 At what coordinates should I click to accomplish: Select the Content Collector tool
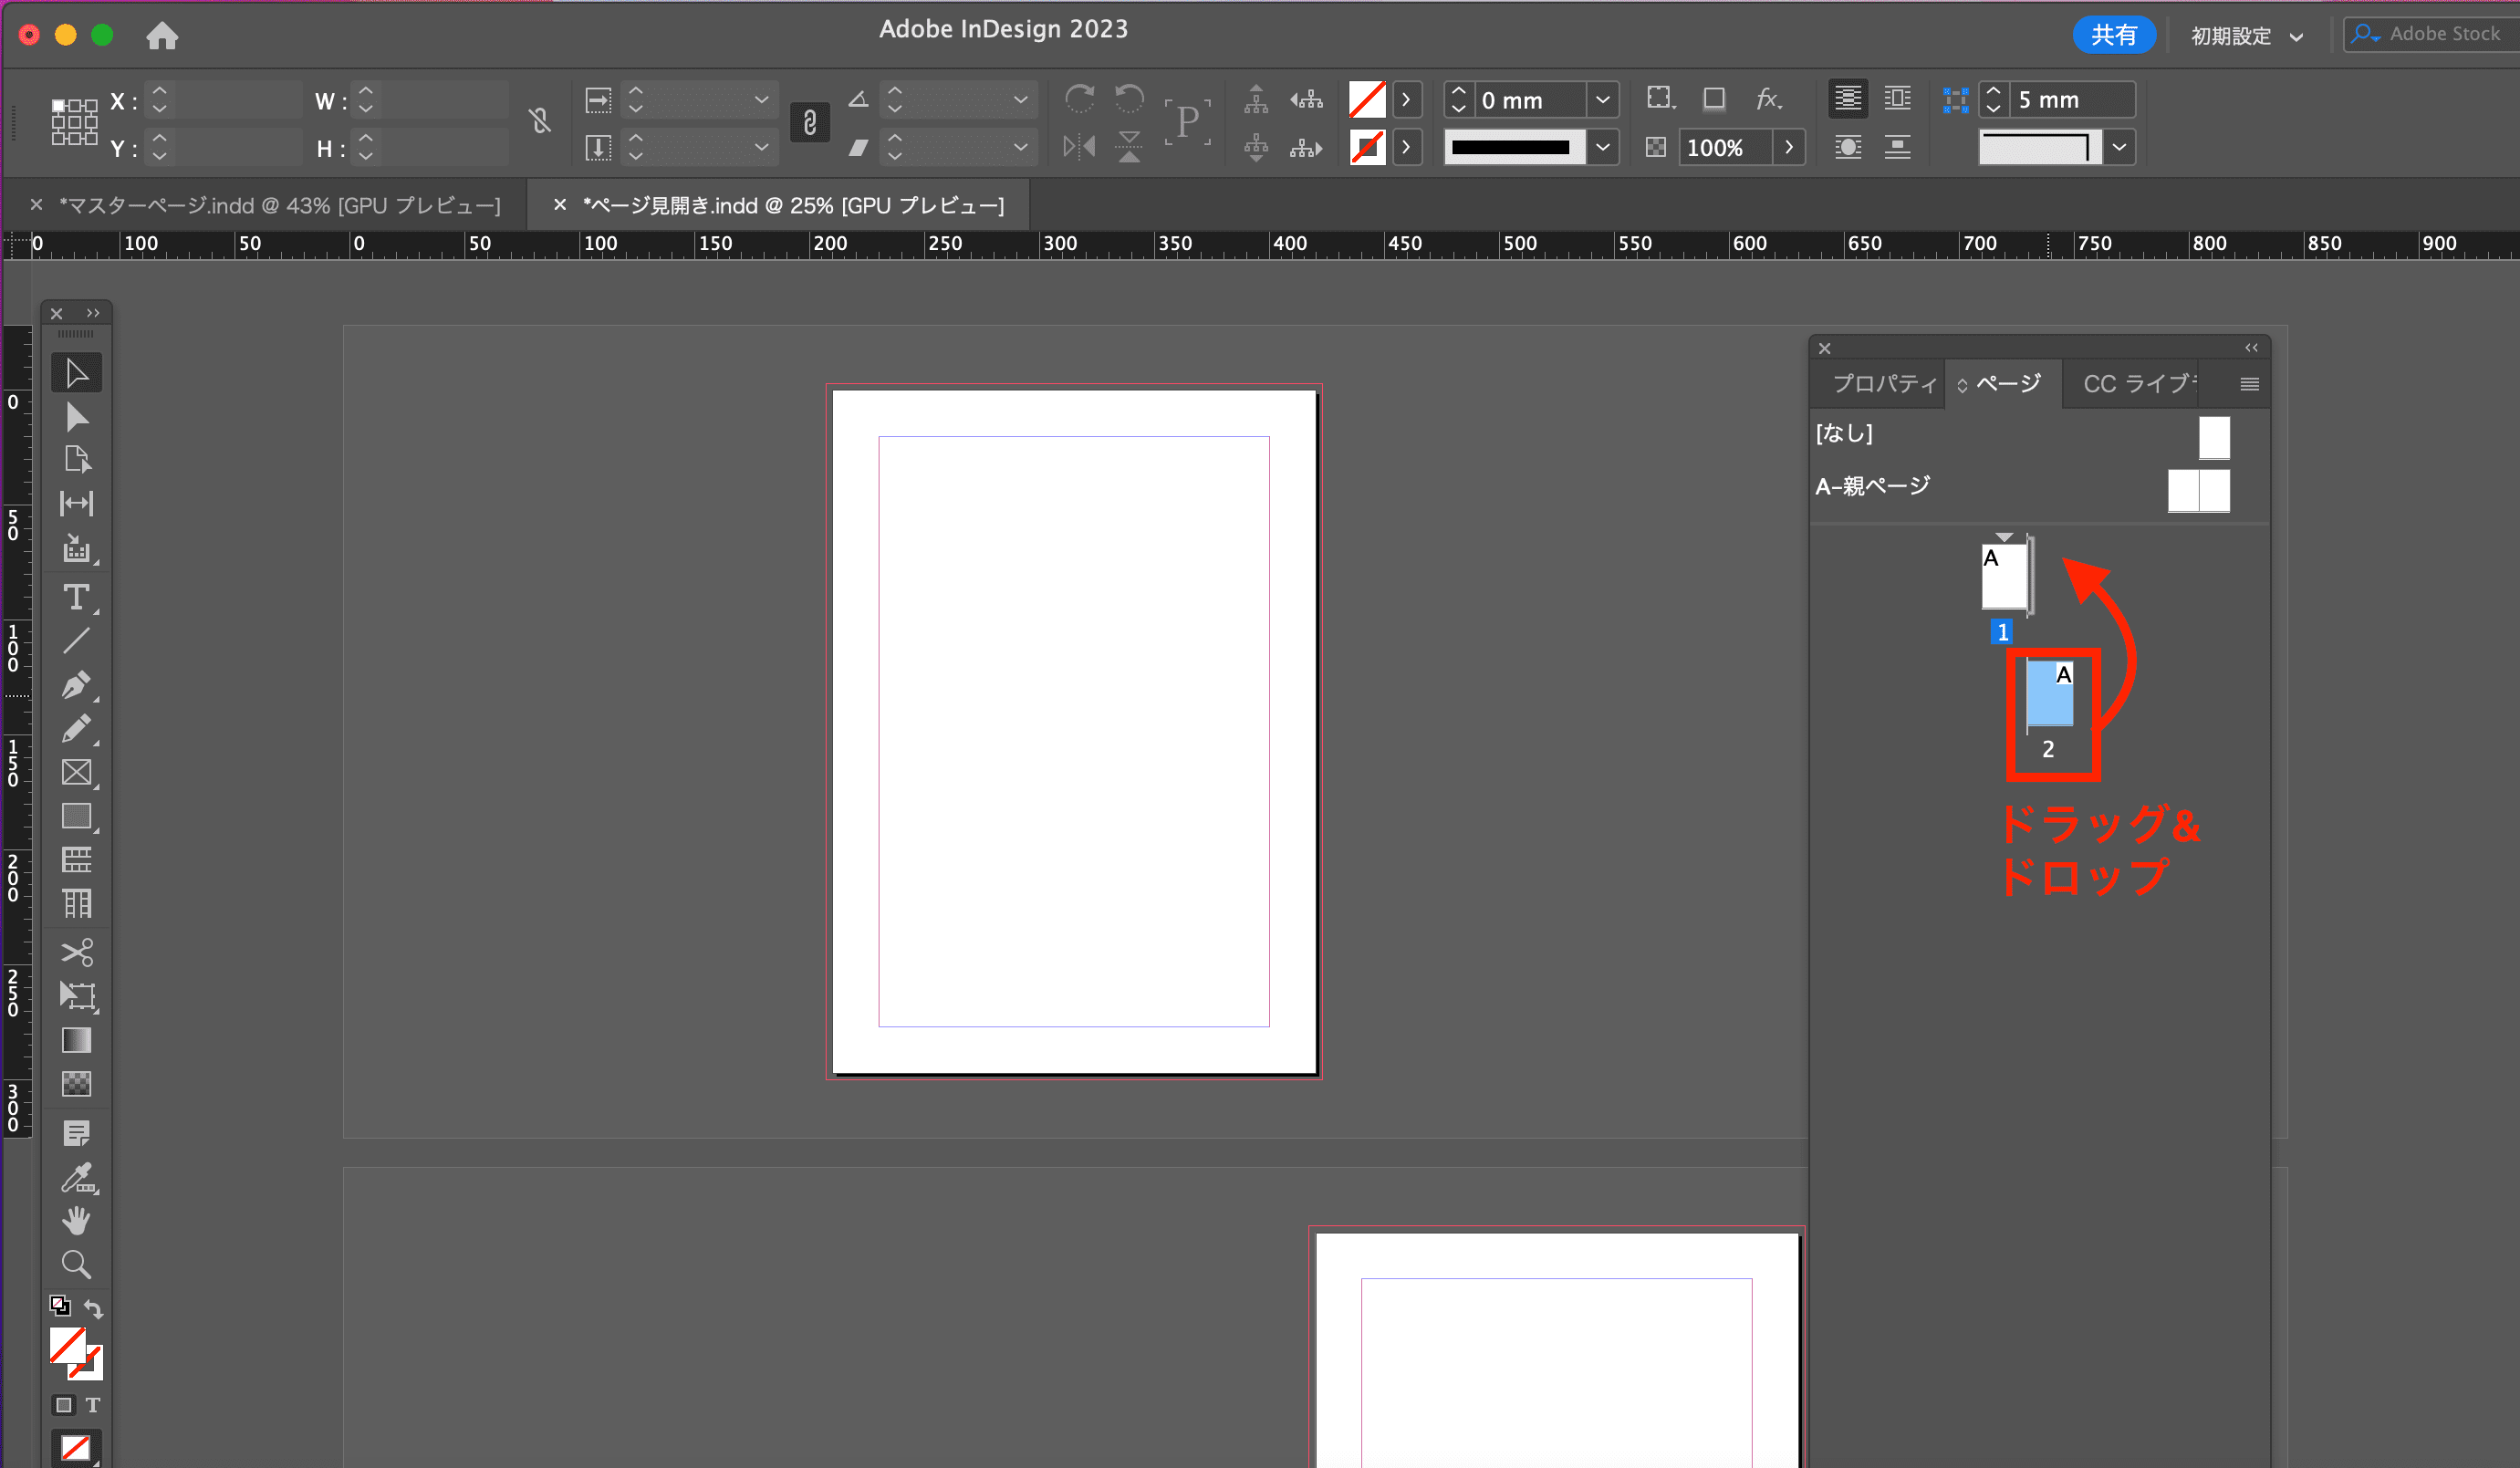click(x=76, y=548)
